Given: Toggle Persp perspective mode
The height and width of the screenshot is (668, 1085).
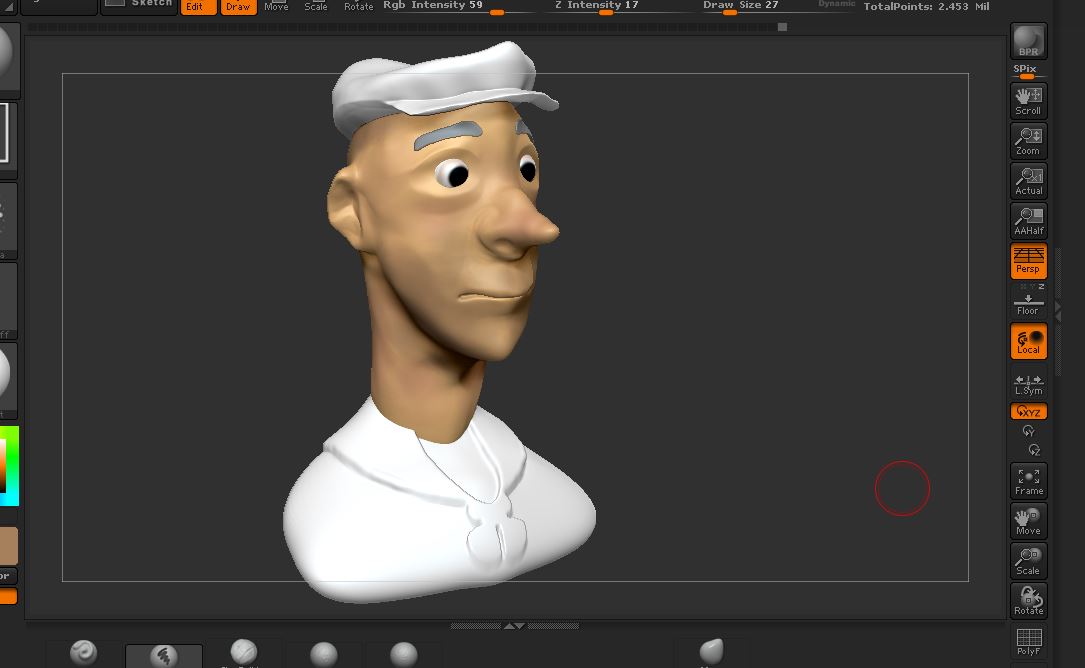Looking at the screenshot, I should tap(1028, 261).
